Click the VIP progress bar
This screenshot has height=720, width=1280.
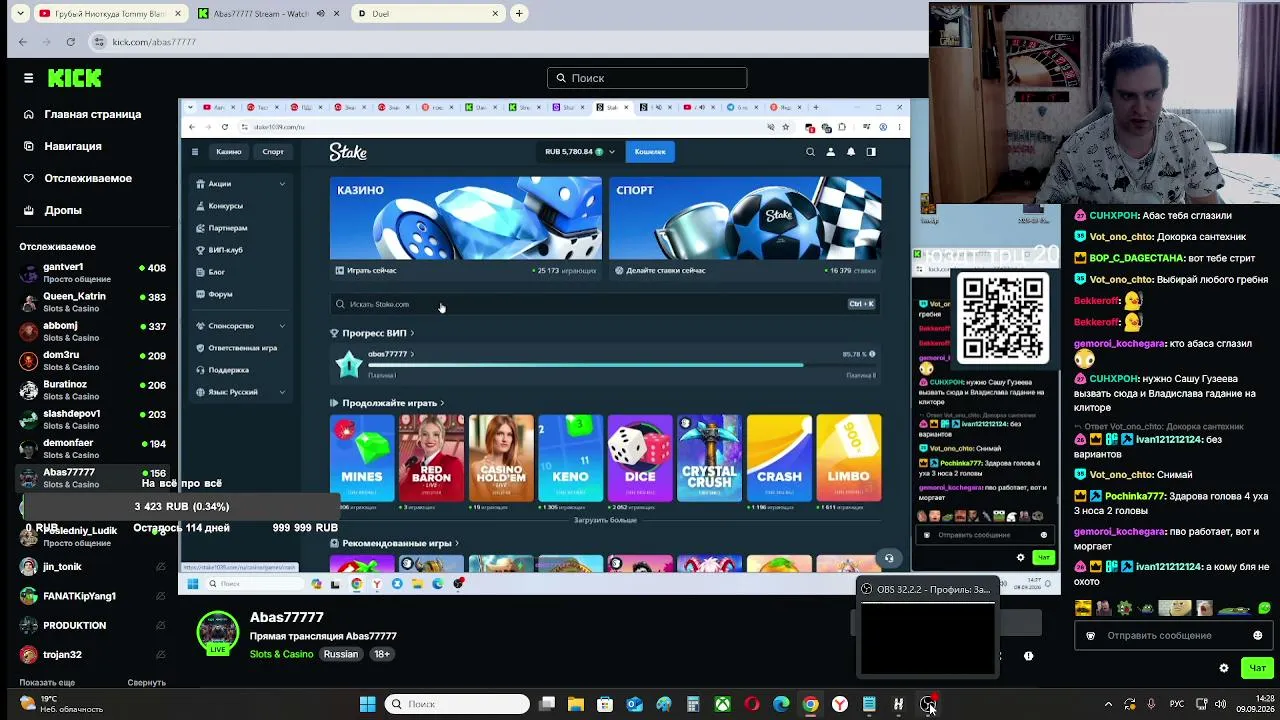[x=621, y=365]
